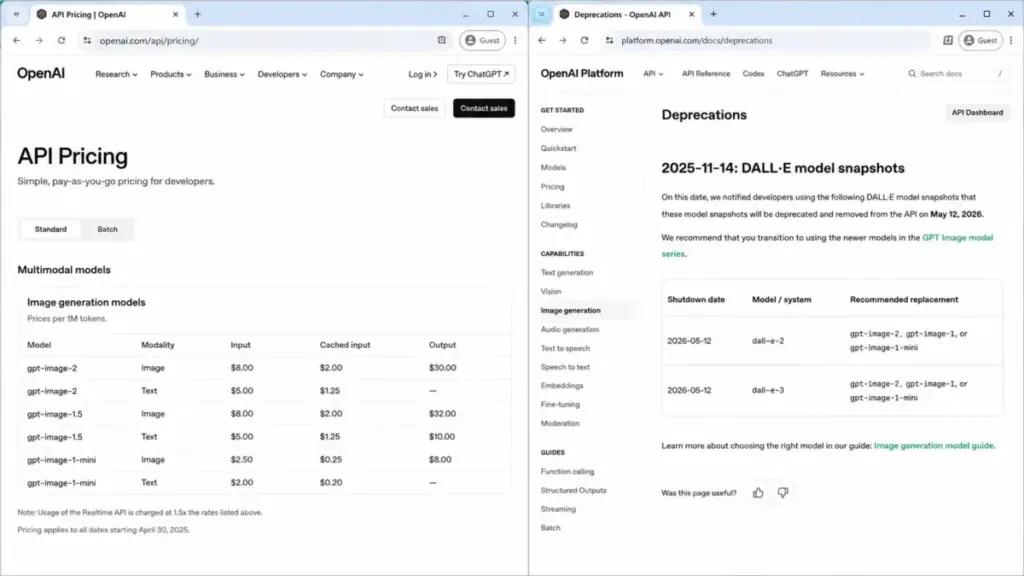This screenshot has height=576, width=1024.
Task: Expand the Developers menu
Action: tap(282, 74)
